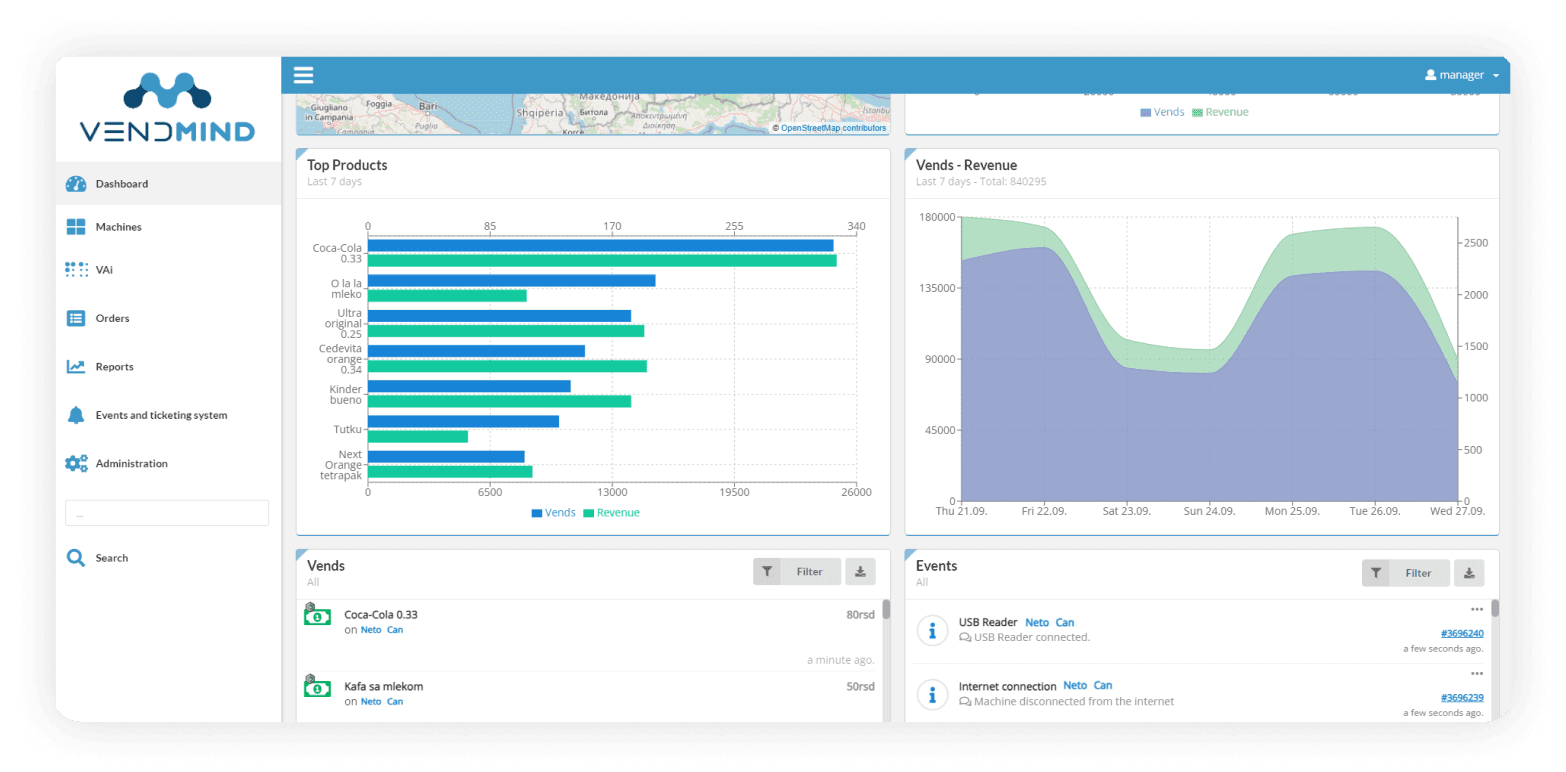
Task: Click the info icon of Internet connection event
Action: click(932, 694)
